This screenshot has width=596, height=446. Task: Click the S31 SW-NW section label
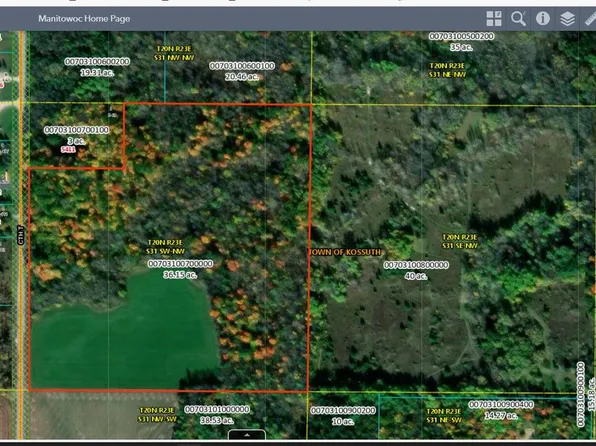165,251
